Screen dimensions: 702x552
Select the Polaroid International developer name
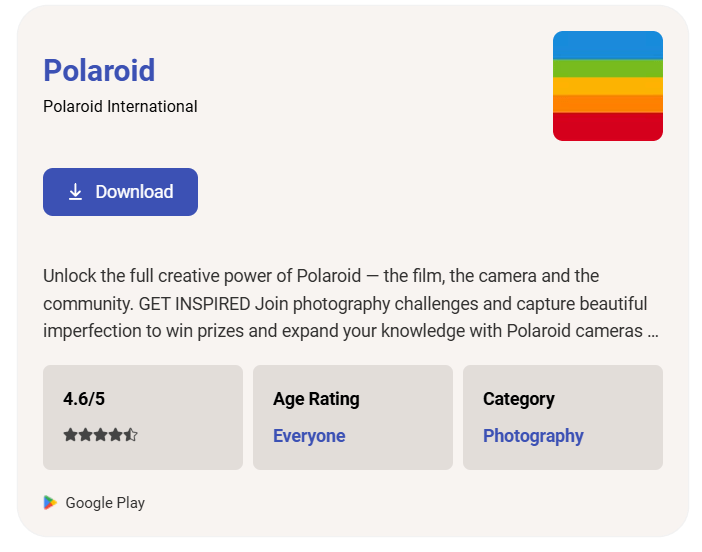click(x=120, y=106)
